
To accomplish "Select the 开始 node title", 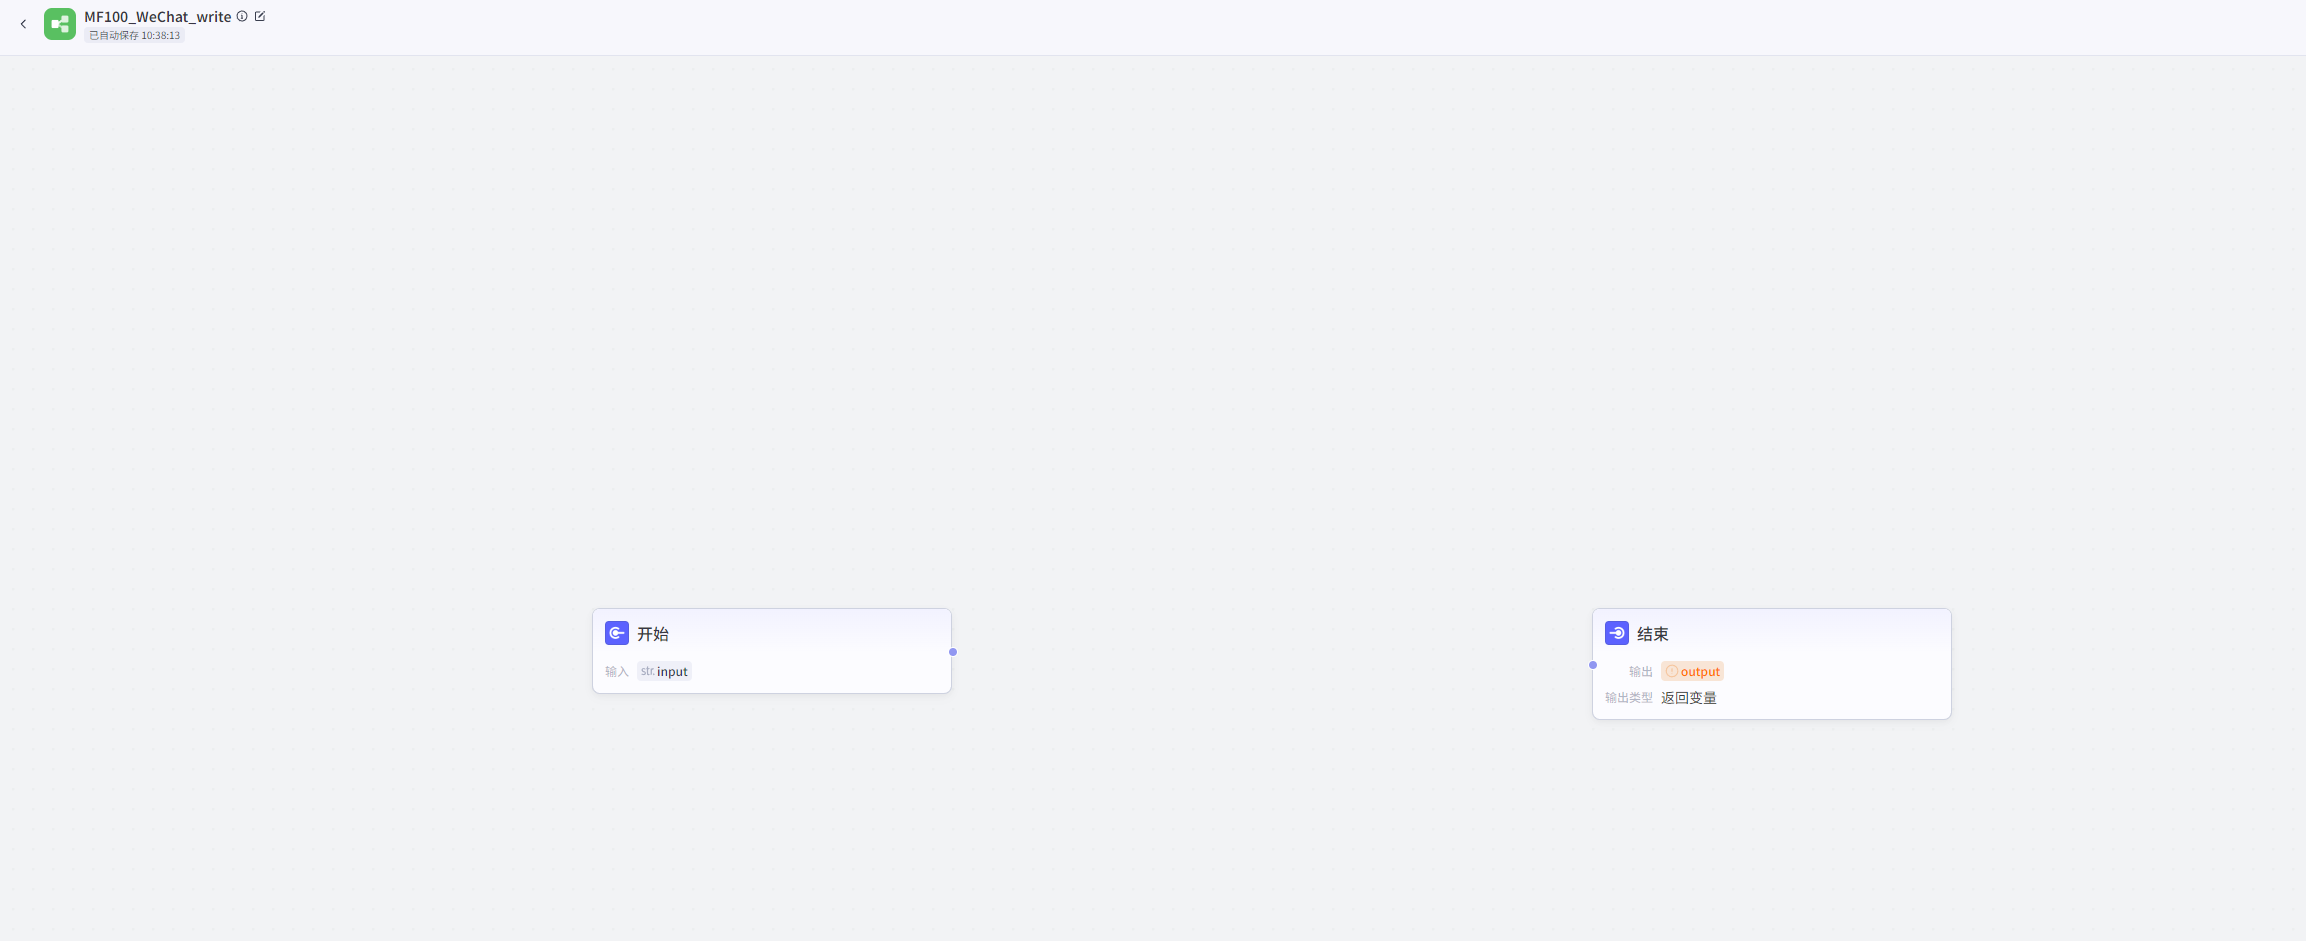I will click(653, 634).
